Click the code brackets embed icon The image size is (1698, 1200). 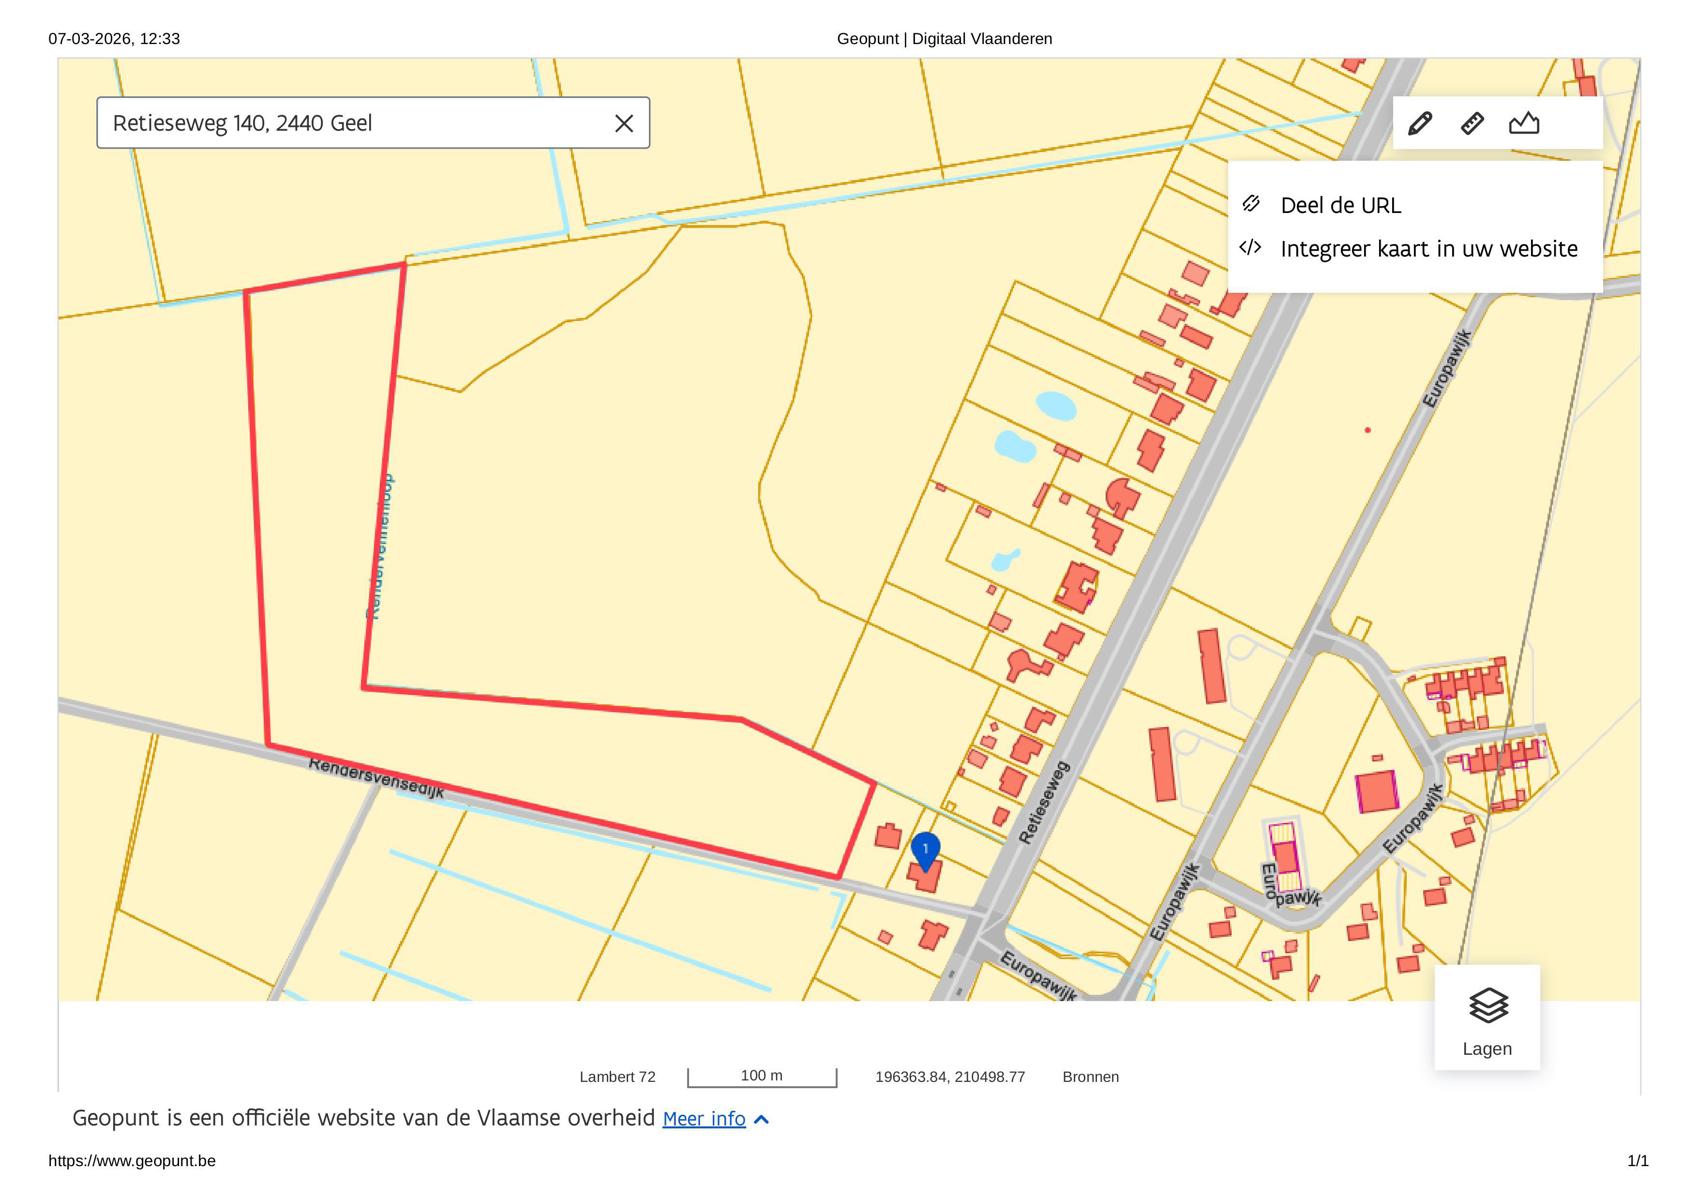(x=1250, y=247)
